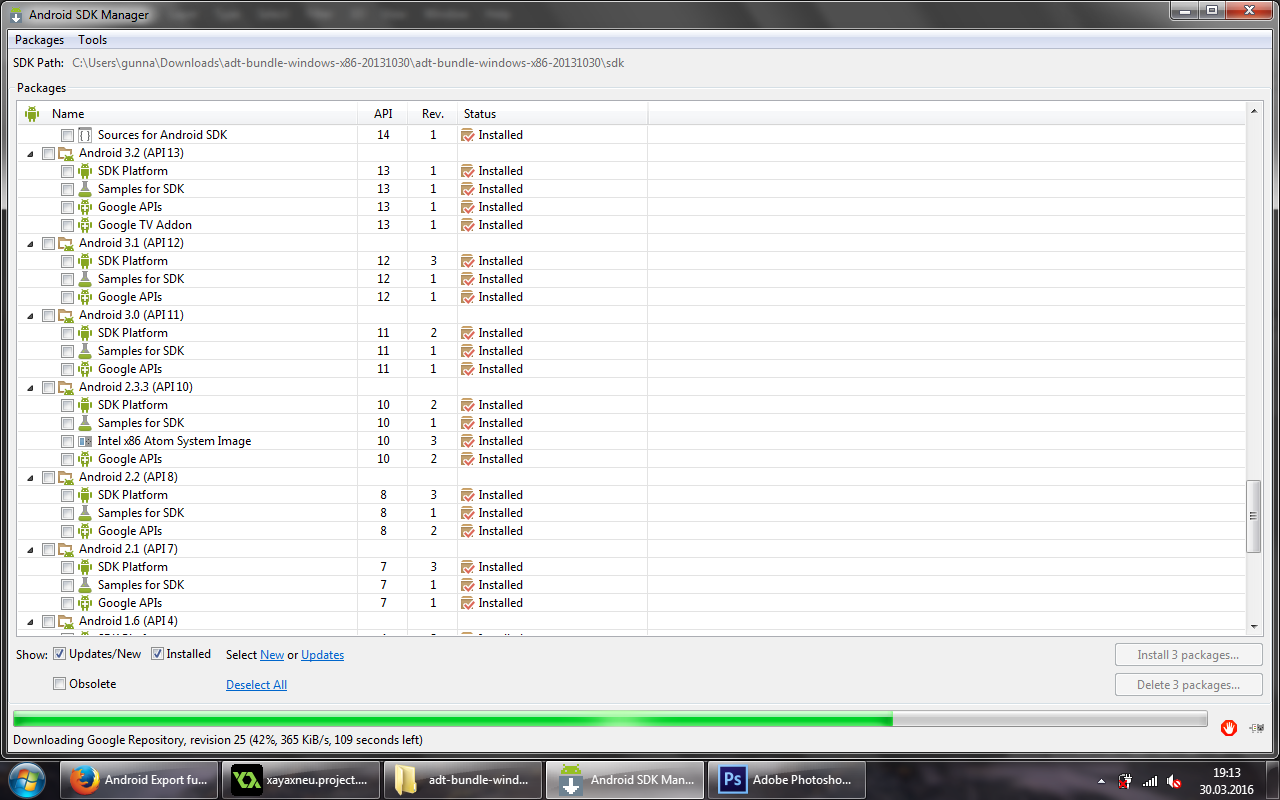Click the Android 3.2 (API 13) folder icon
This screenshot has height=800, width=1280.
coord(66,153)
